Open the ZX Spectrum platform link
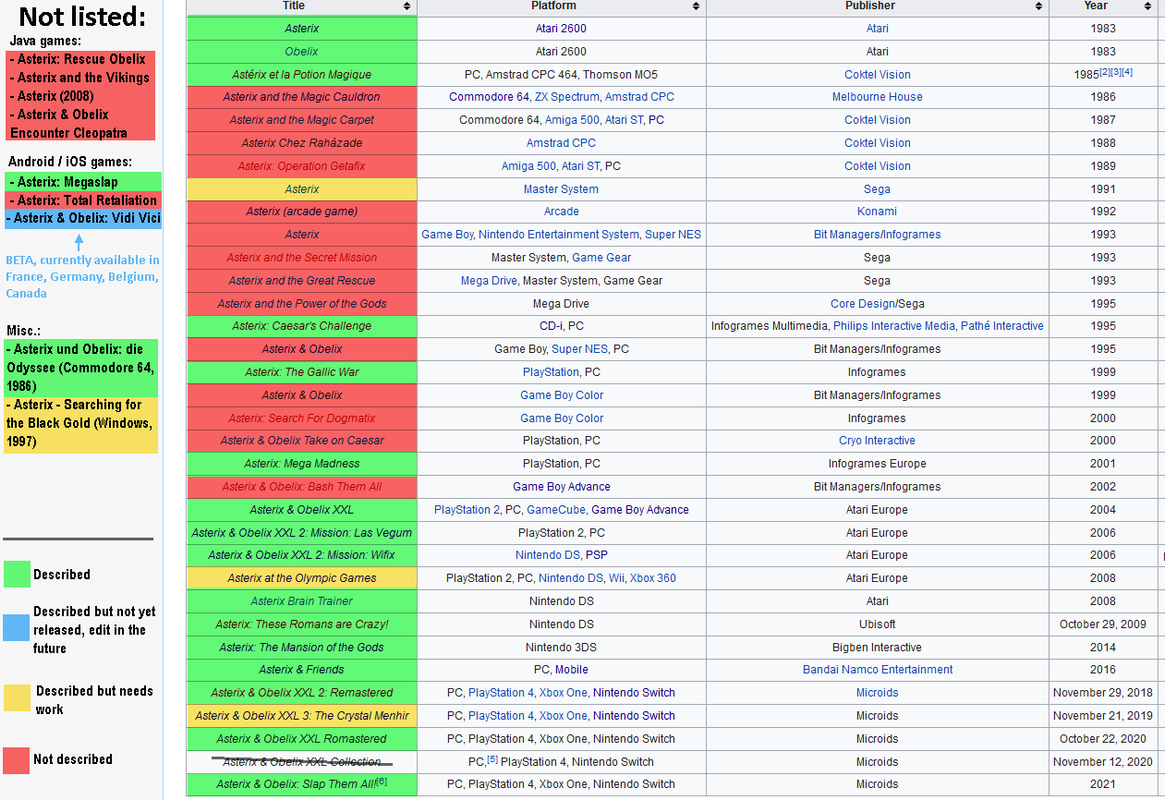The image size is (1165, 800). coord(567,97)
